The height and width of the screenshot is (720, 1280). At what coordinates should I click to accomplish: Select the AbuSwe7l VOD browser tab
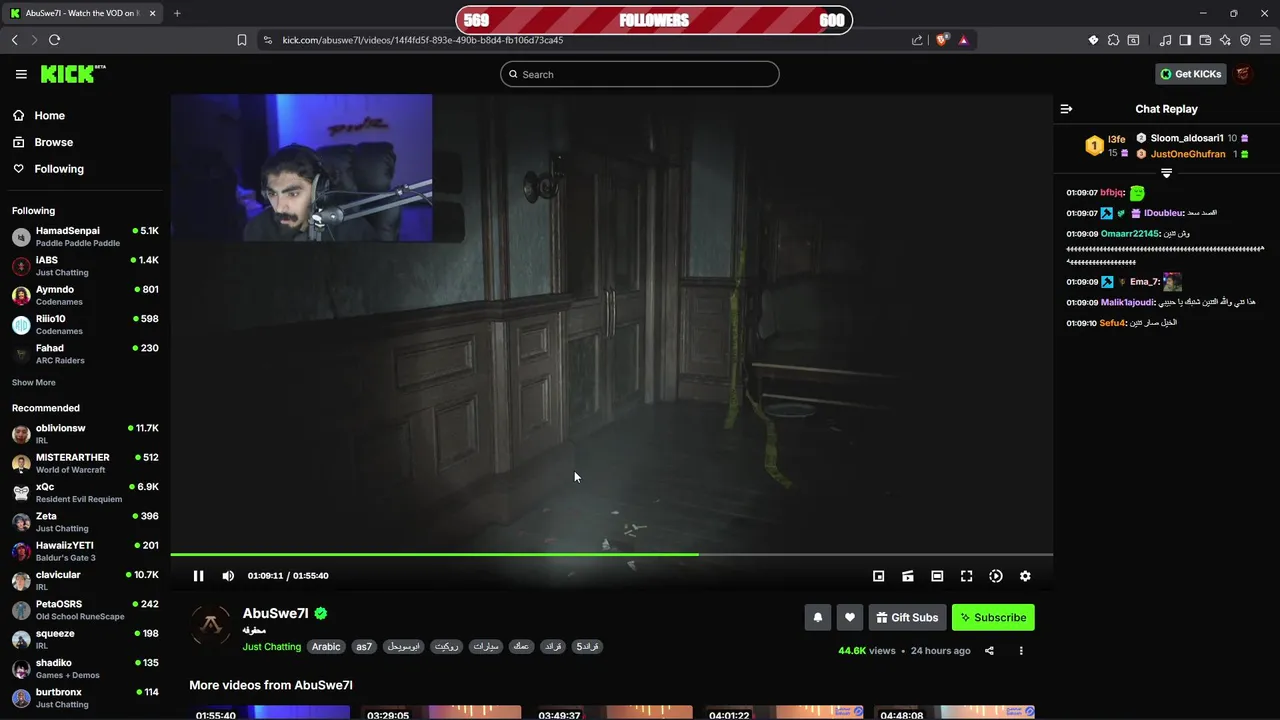[83, 13]
